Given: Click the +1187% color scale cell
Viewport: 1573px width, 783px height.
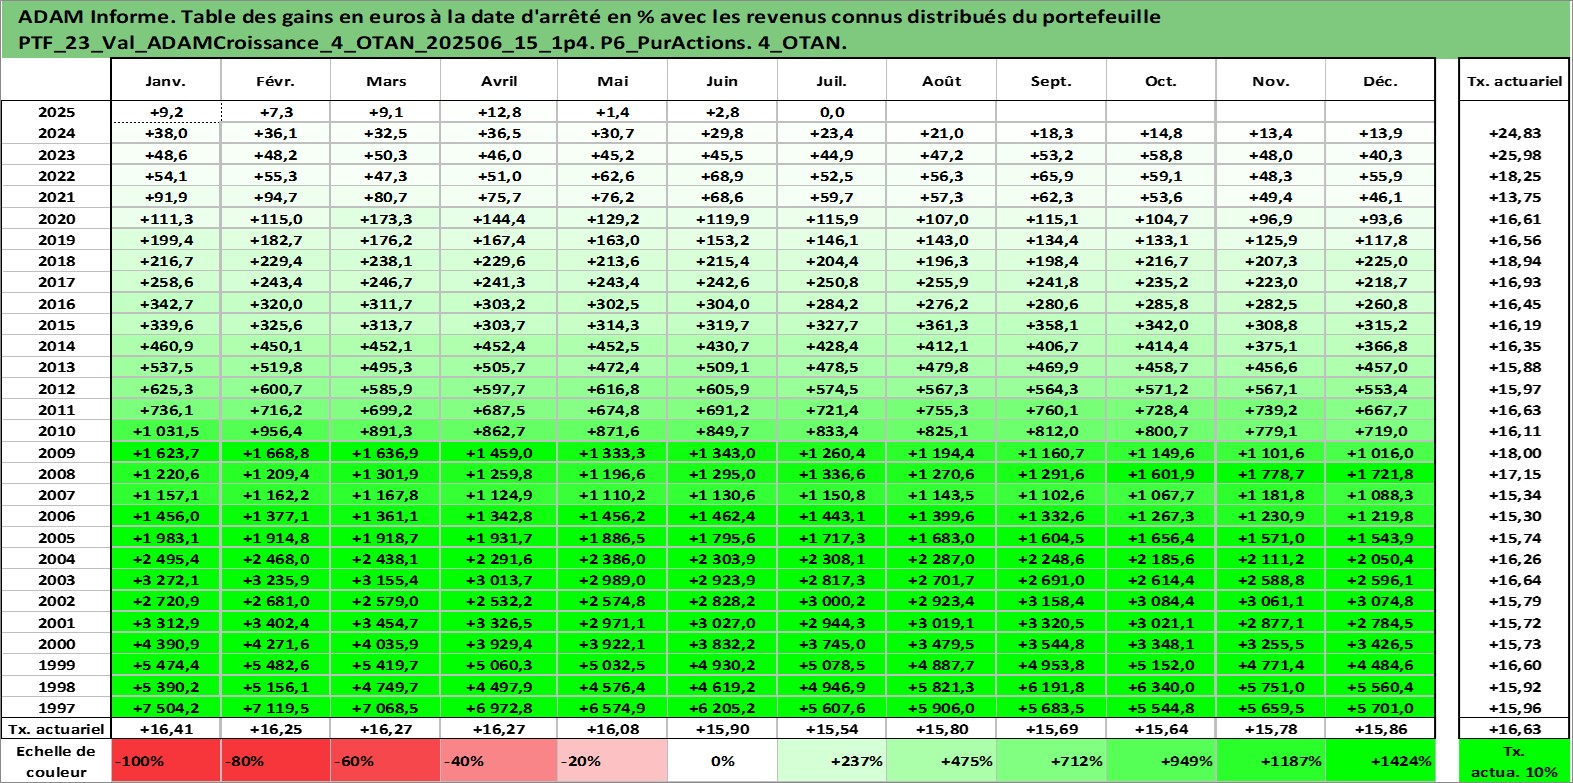Looking at the screenshot, I should (1271, 761).
